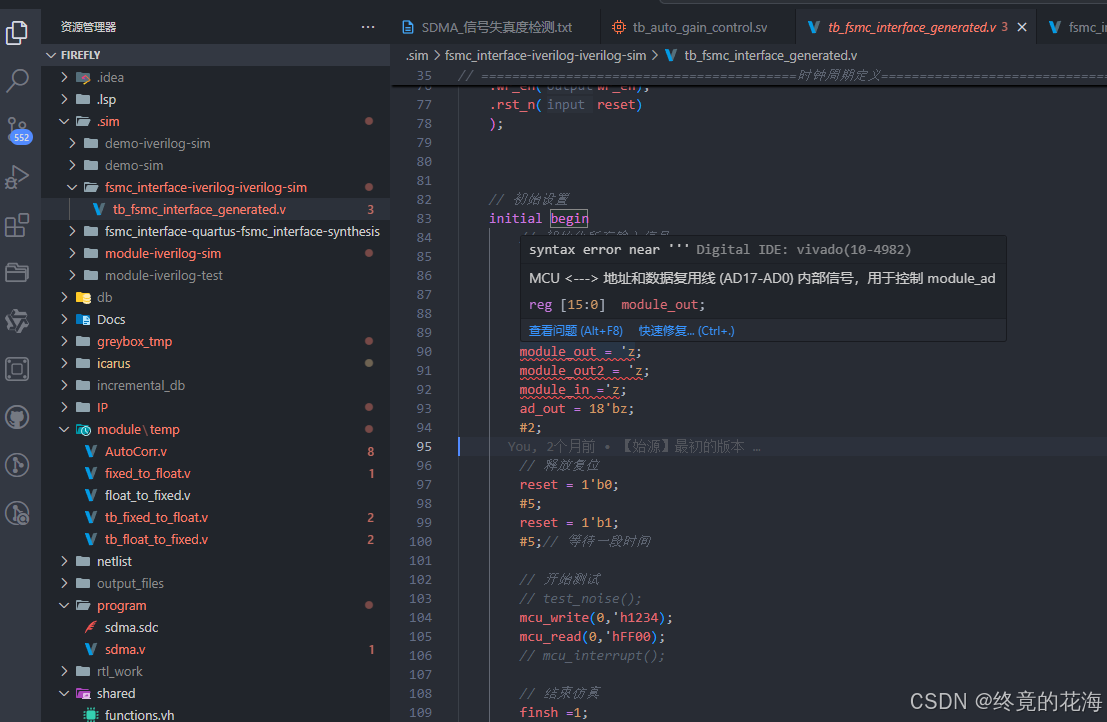Open the folder-shaped project manager icon
The image size is (1107, 722).
click(x=17, y=273)
